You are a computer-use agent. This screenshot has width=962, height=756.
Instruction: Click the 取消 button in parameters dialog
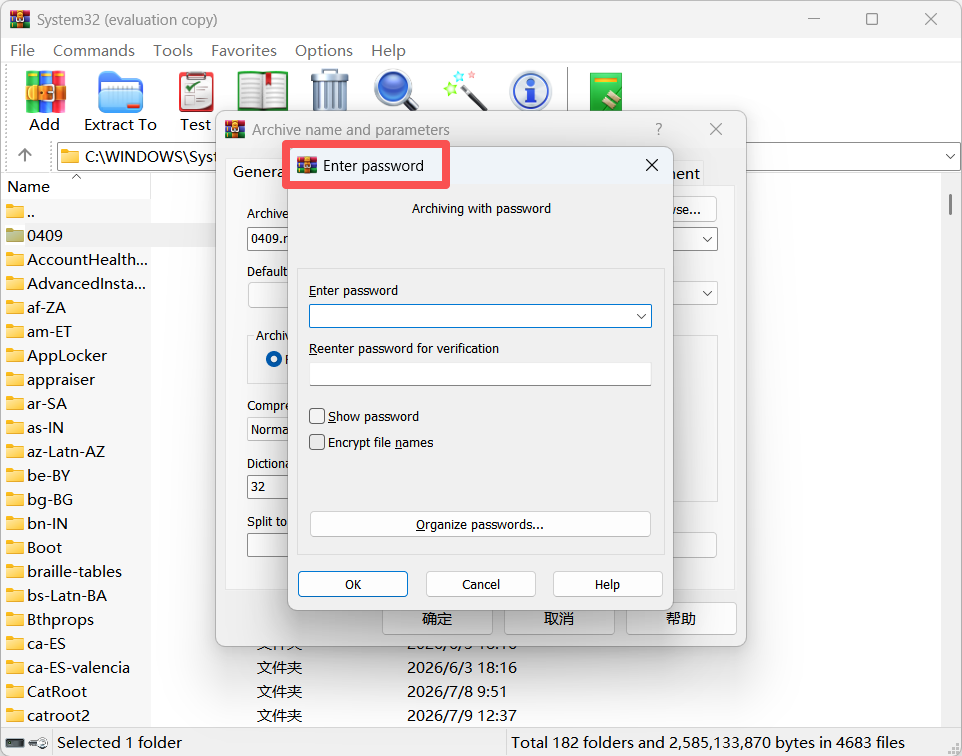(559, 619)
